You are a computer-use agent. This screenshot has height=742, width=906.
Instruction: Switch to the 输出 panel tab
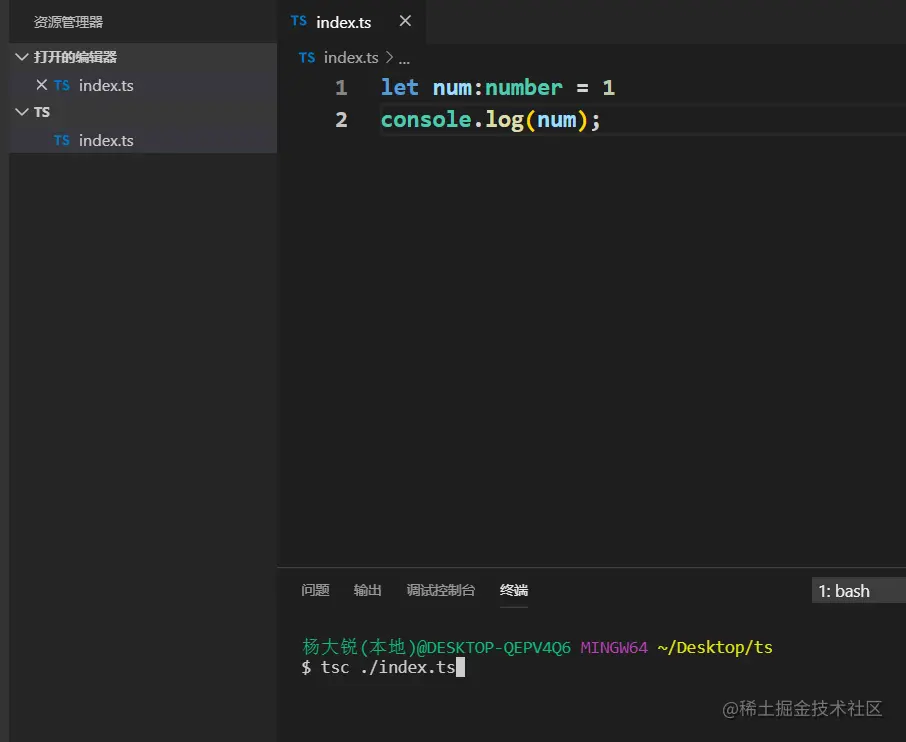coord(367,590)
